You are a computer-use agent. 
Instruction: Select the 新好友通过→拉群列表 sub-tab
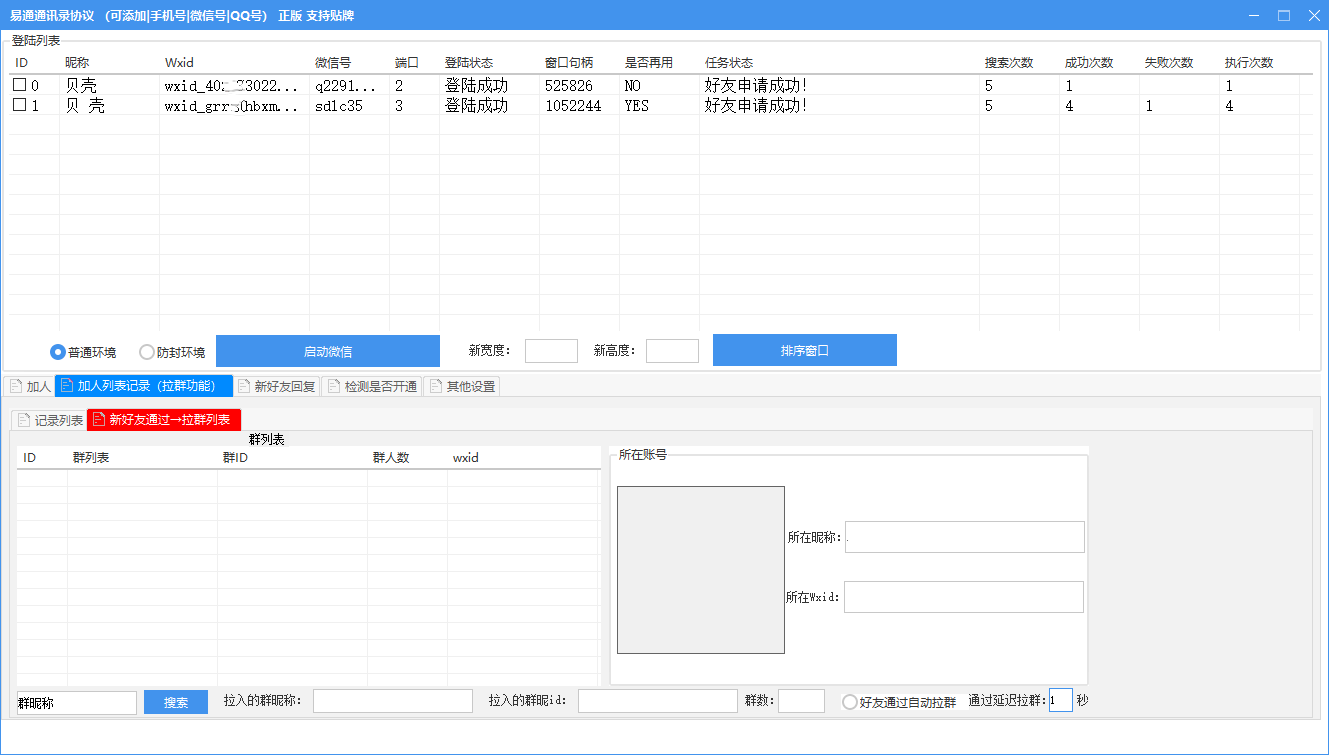[164, 420]
